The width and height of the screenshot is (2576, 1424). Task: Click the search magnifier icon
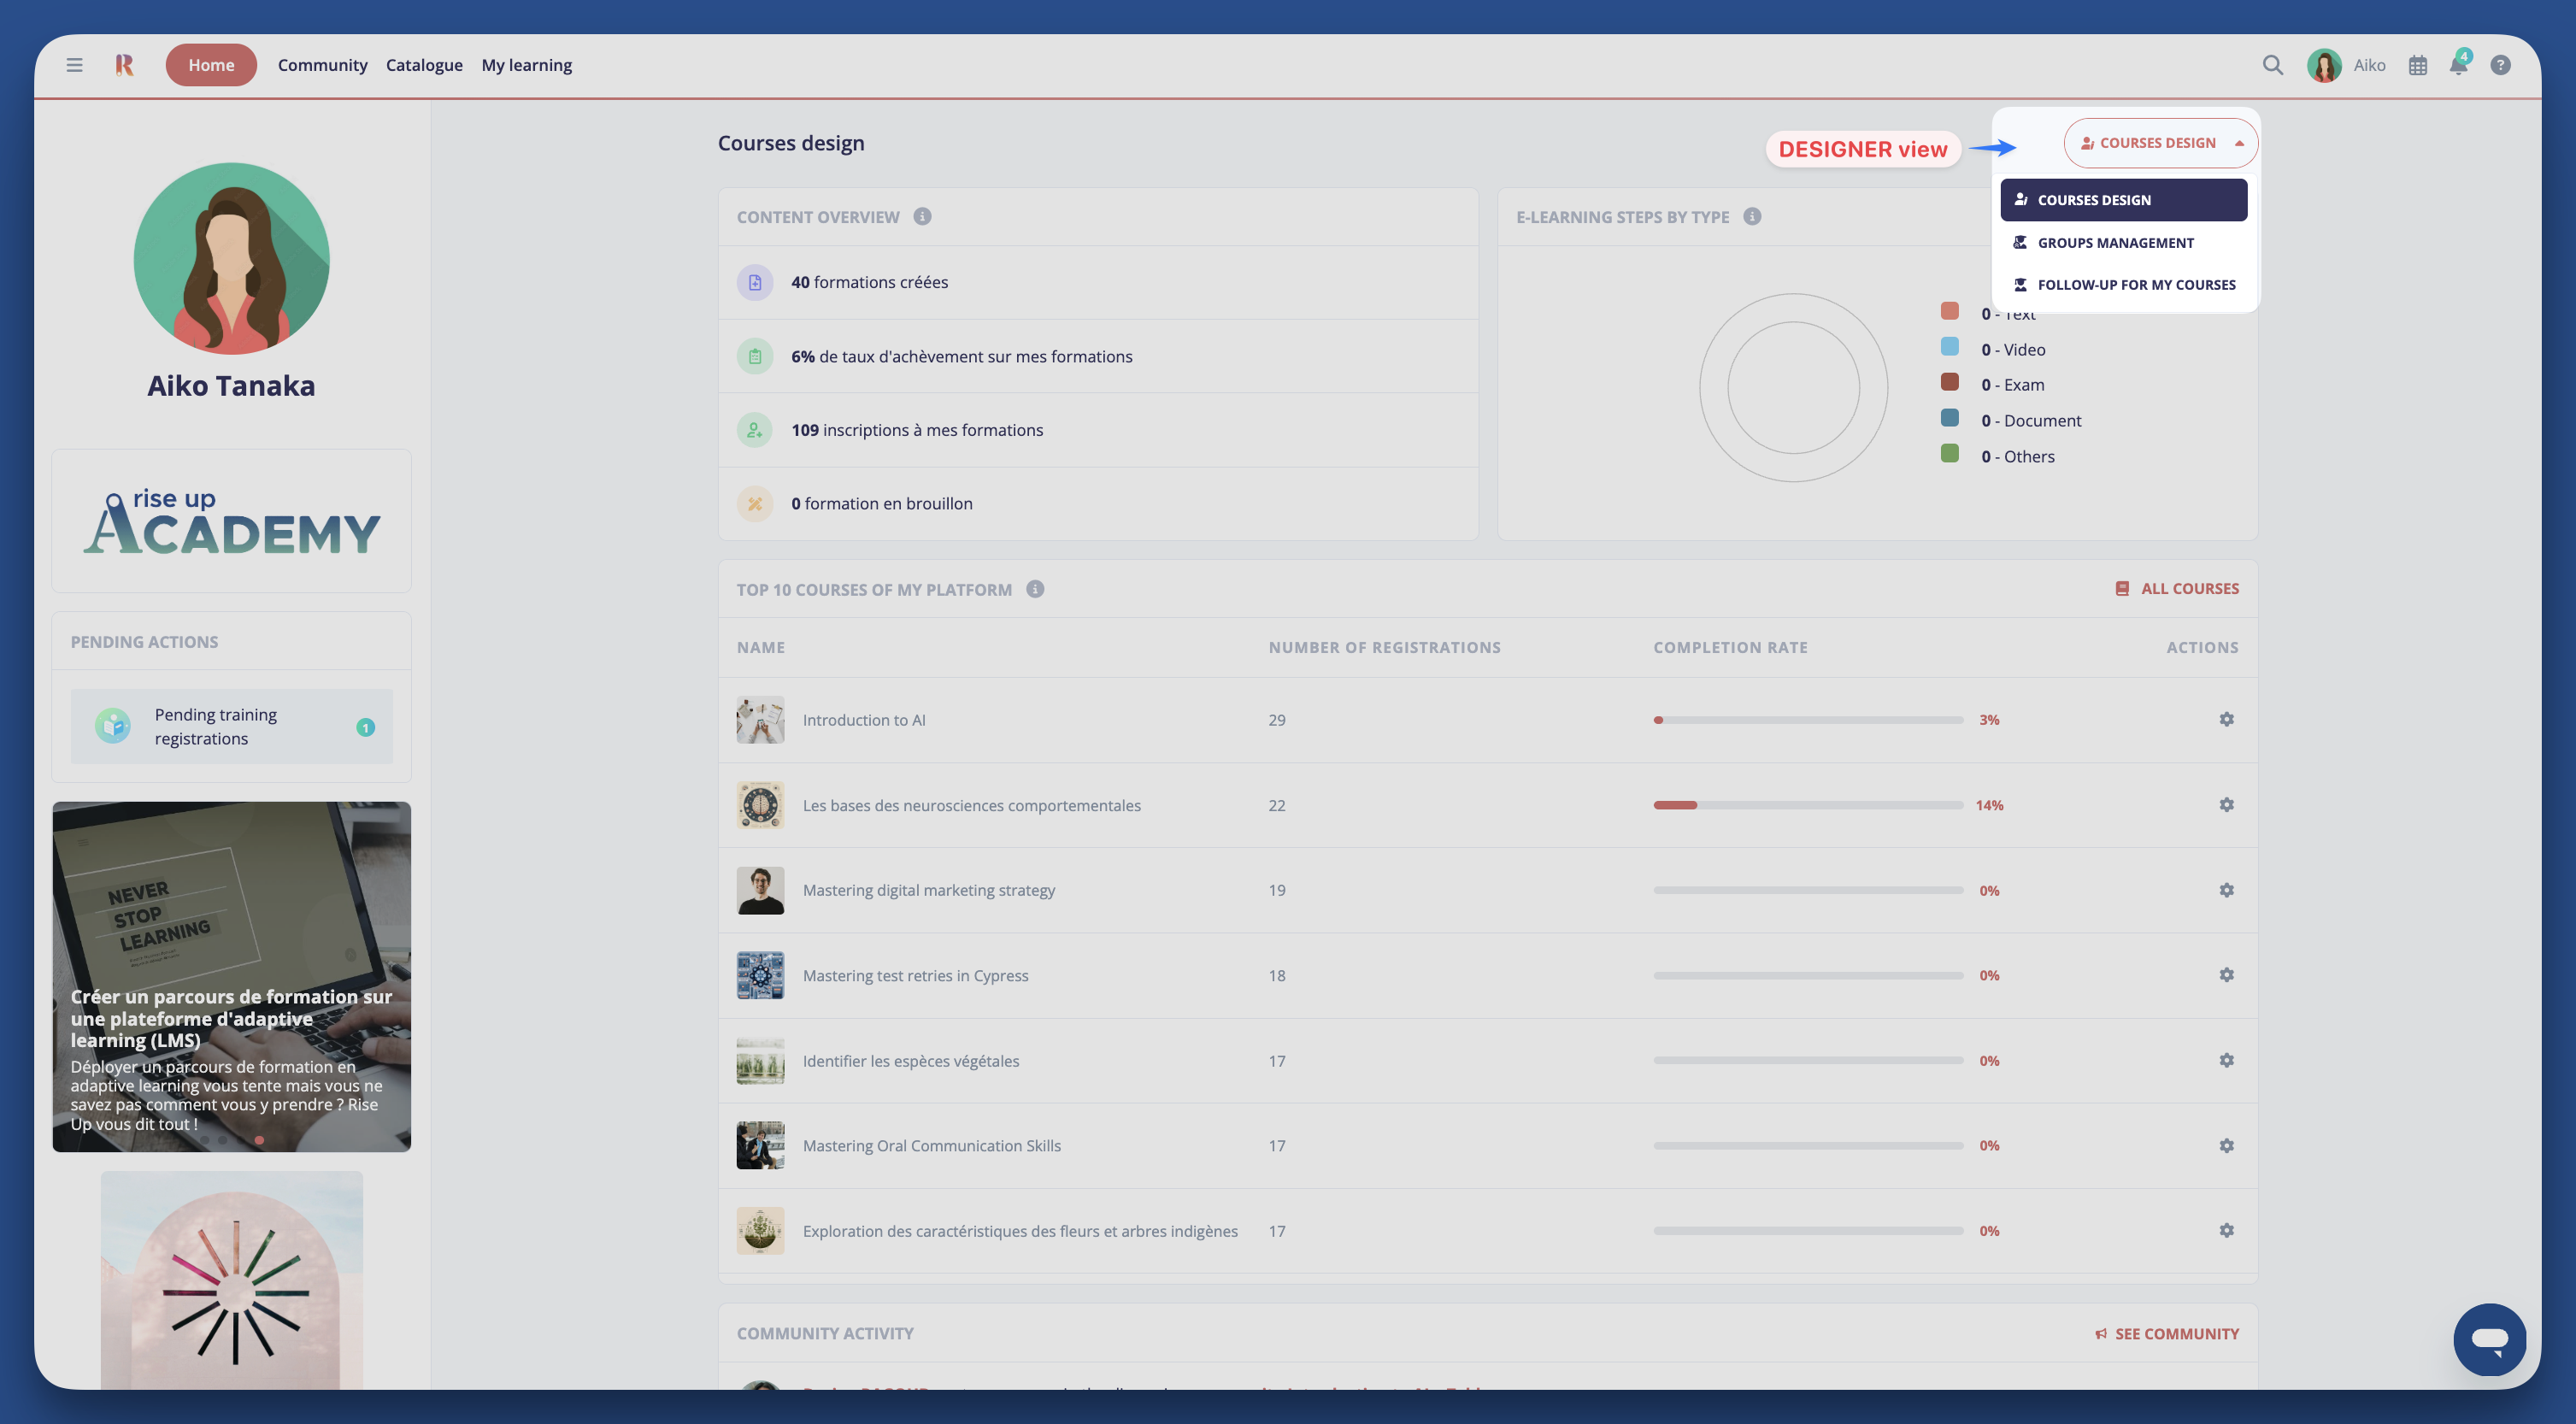[2272, 65]
